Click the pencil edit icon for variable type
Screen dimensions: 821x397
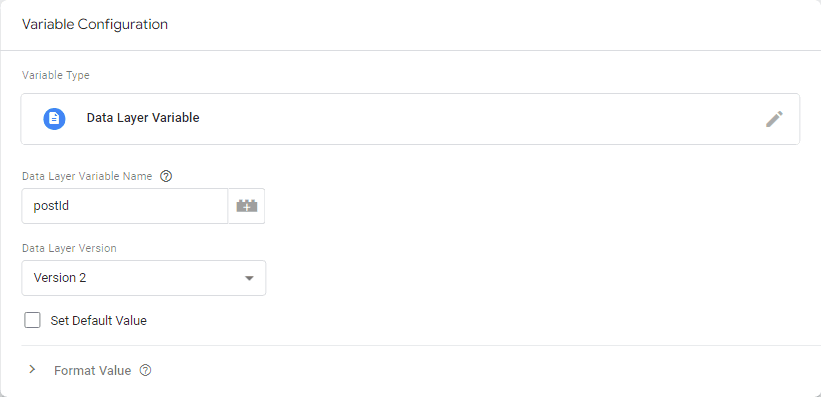tap(774, 119)
